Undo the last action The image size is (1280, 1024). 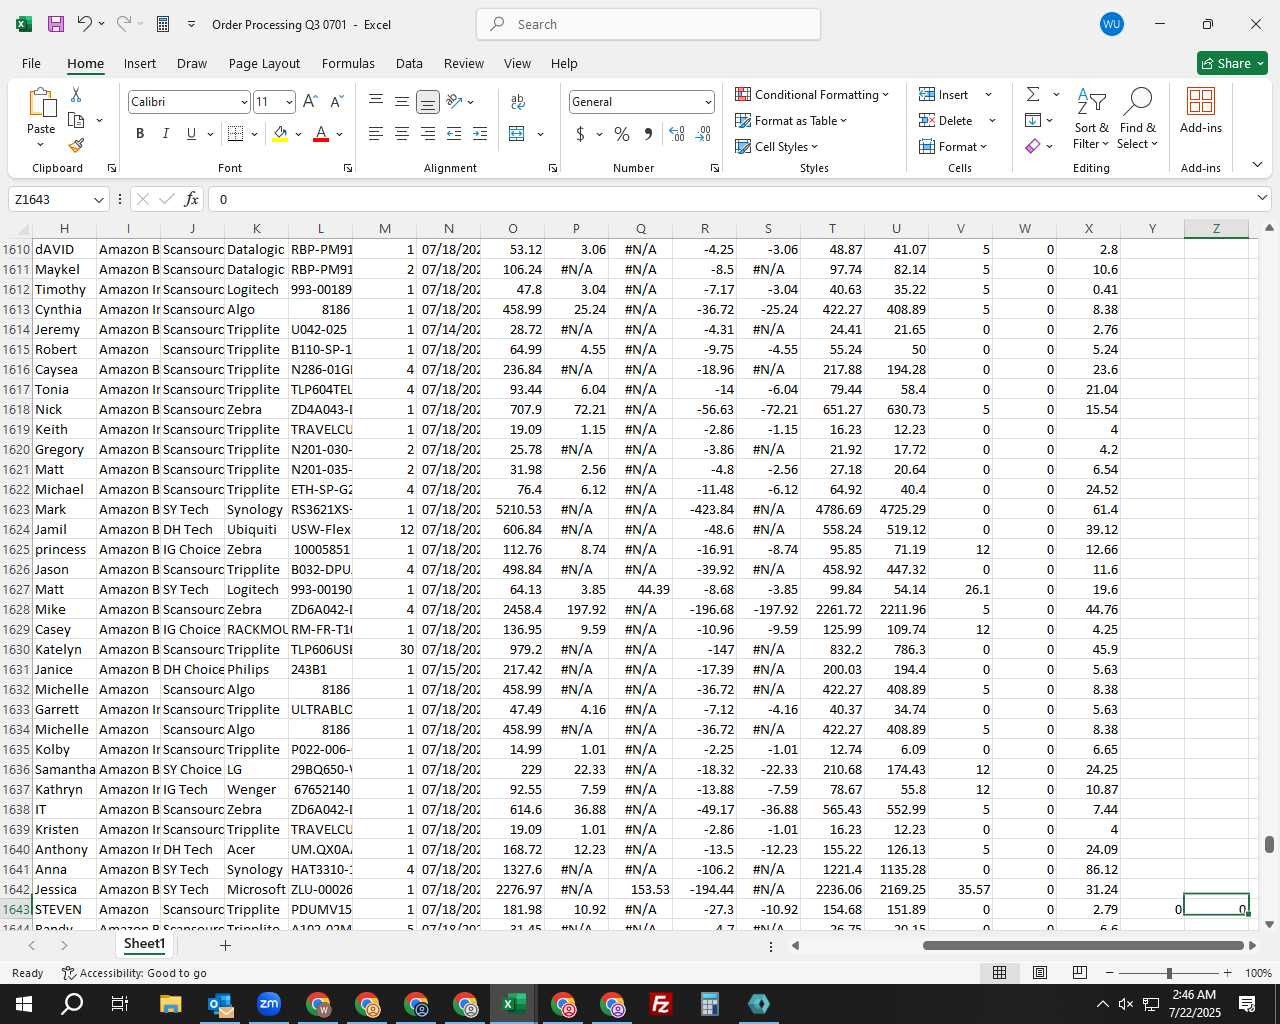coord(85,24)
